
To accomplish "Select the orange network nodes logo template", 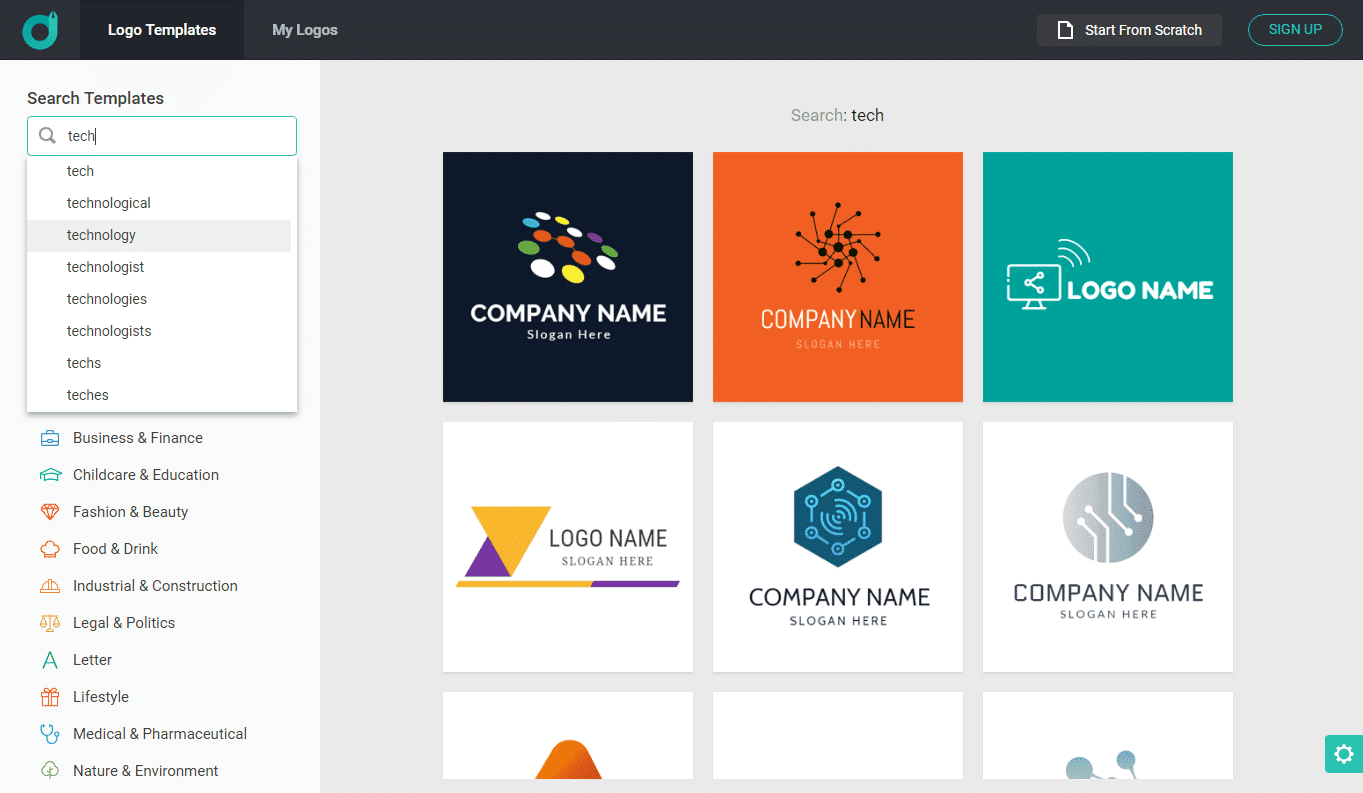I will [x=838, y=277].
